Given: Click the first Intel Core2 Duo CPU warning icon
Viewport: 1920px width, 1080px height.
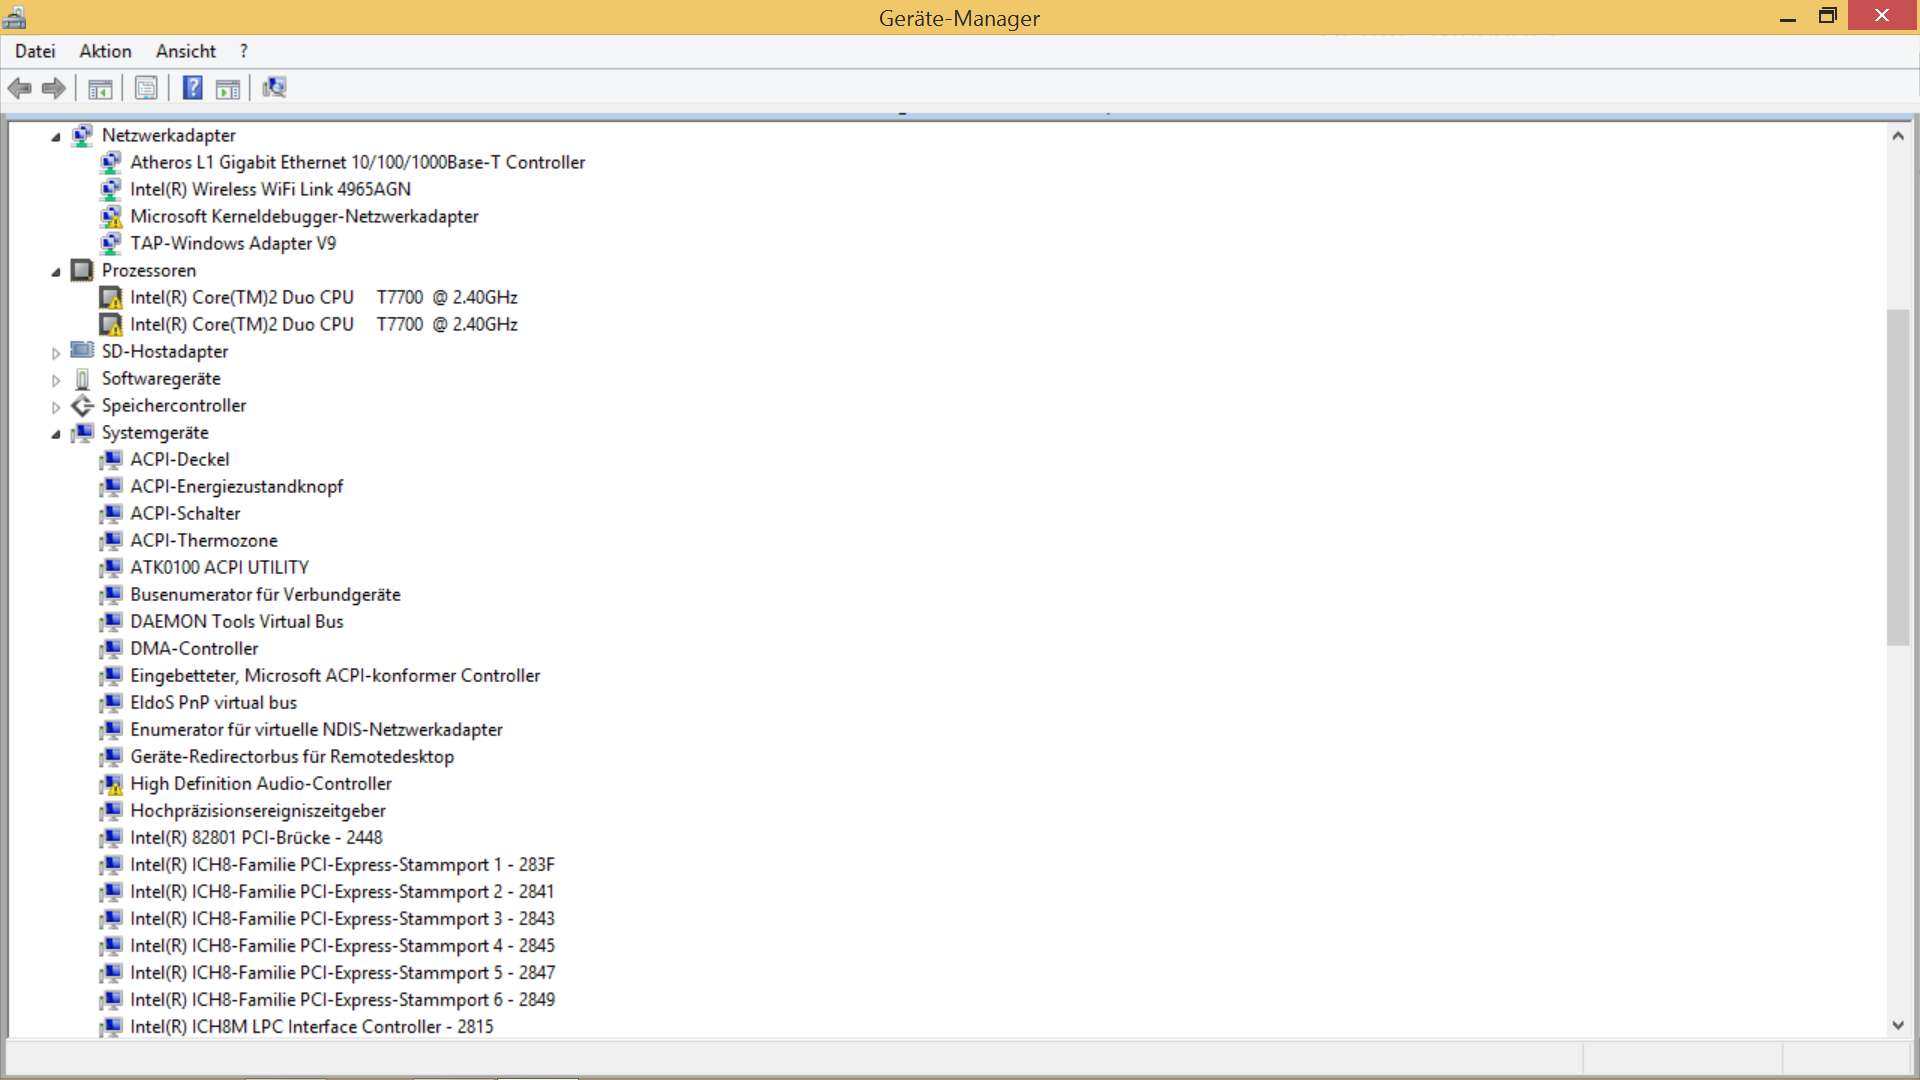Looking at the screenshot, I should (111, 297).
